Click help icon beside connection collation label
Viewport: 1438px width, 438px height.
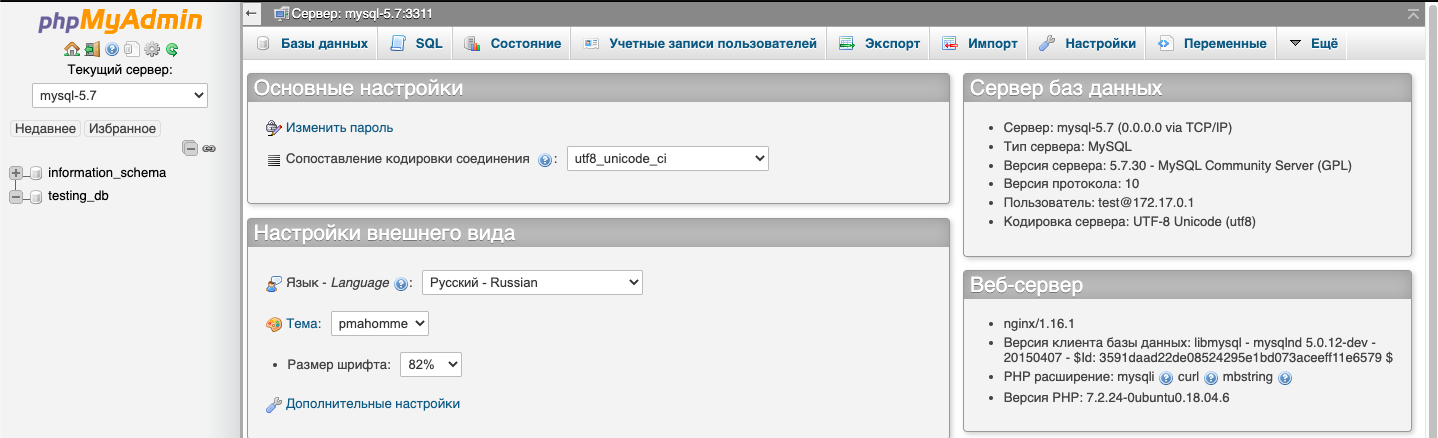(x=545, y=160)
